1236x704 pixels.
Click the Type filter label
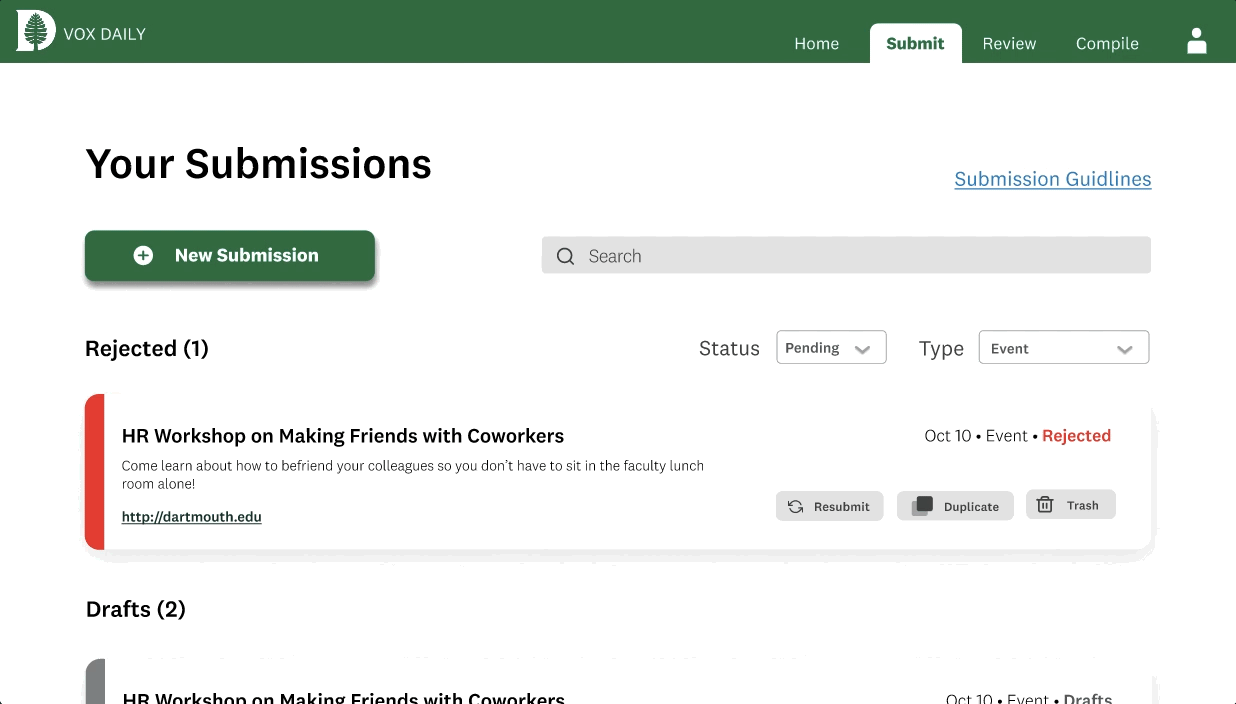click(941, 349)
